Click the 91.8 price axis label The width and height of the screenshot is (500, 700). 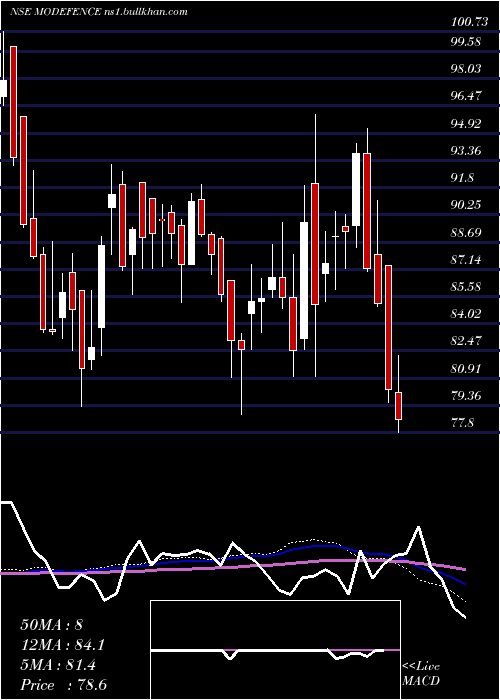coord(464,178)
